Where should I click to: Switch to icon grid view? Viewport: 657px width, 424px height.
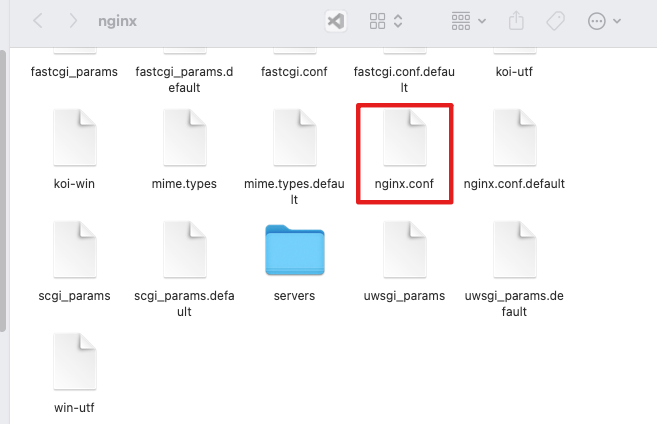(378, 21)
